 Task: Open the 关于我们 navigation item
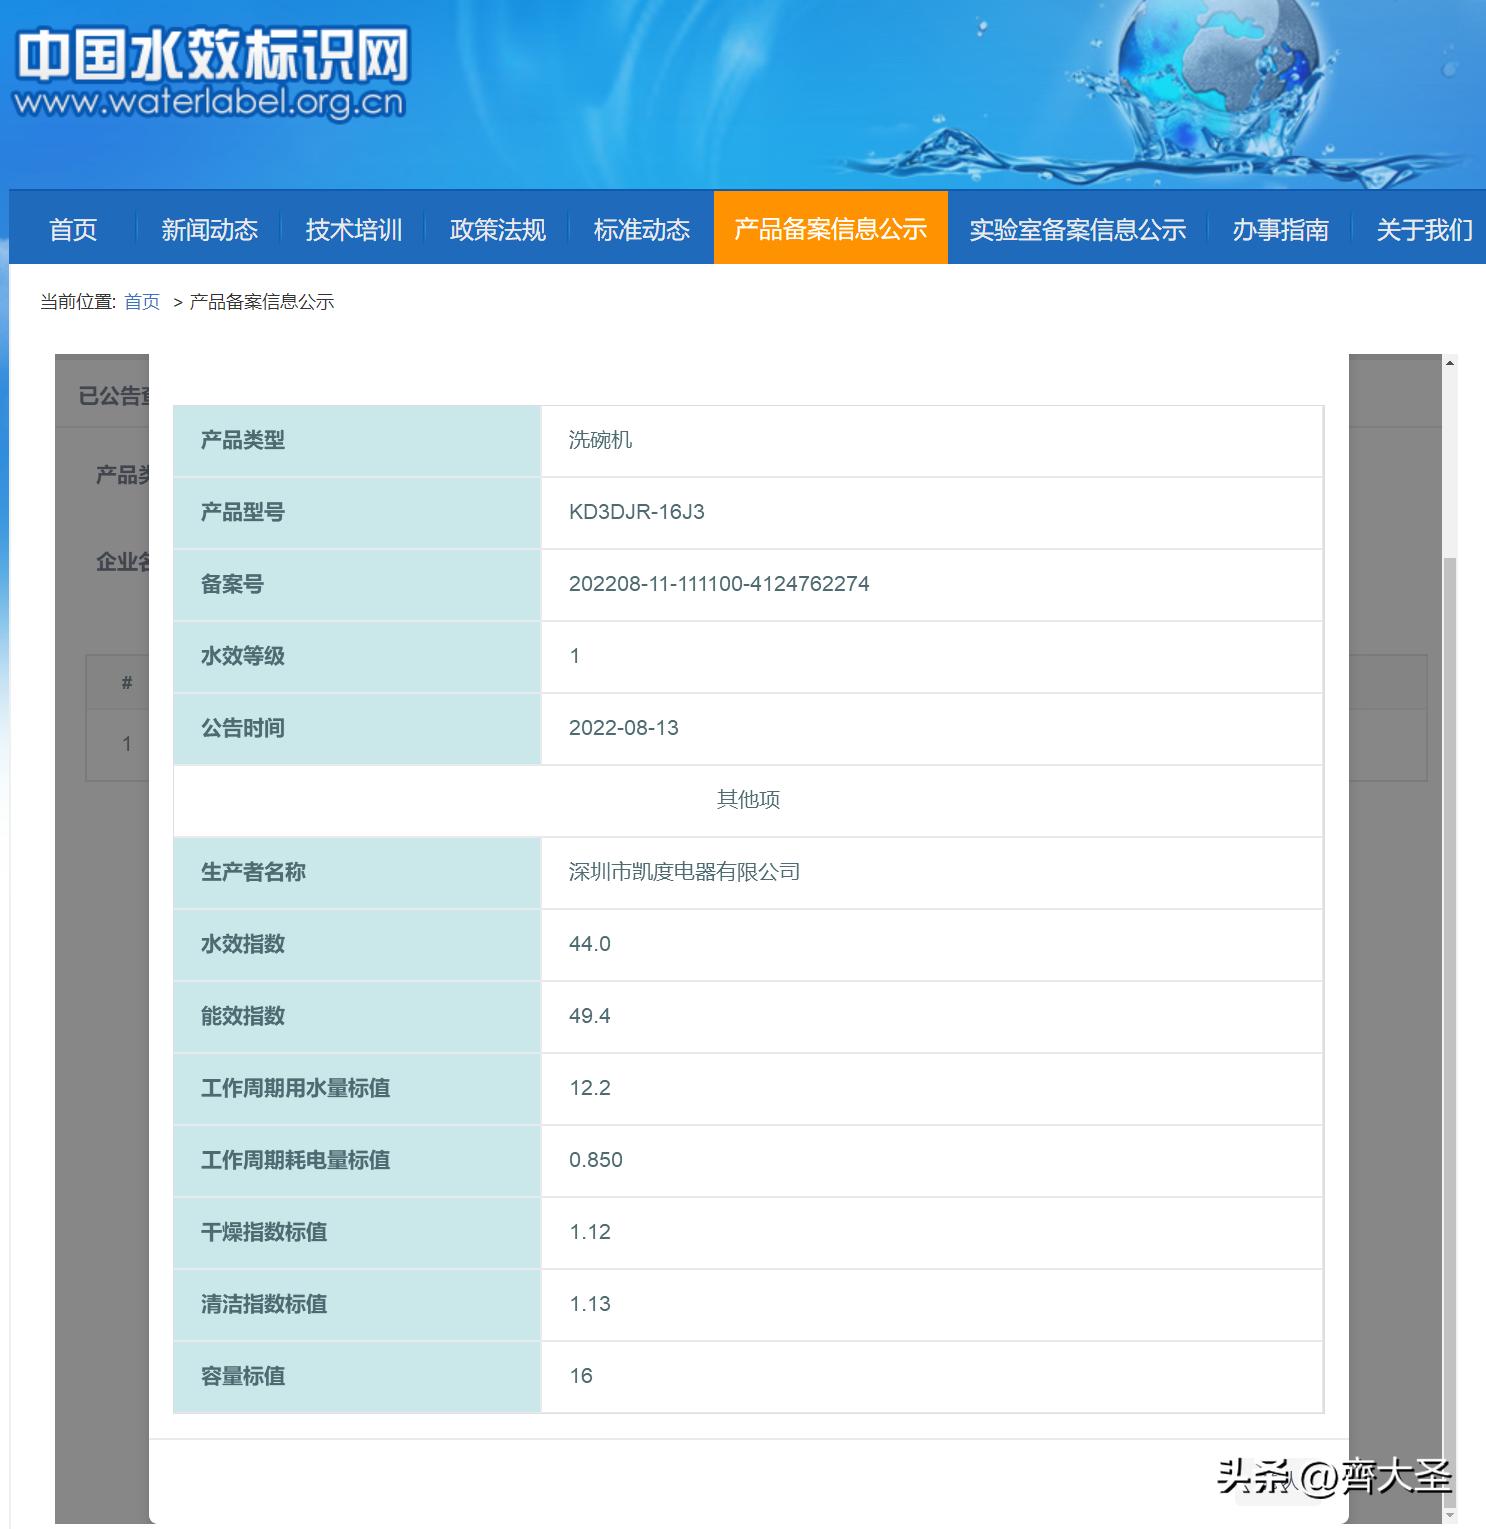(x=1423, y=230)
